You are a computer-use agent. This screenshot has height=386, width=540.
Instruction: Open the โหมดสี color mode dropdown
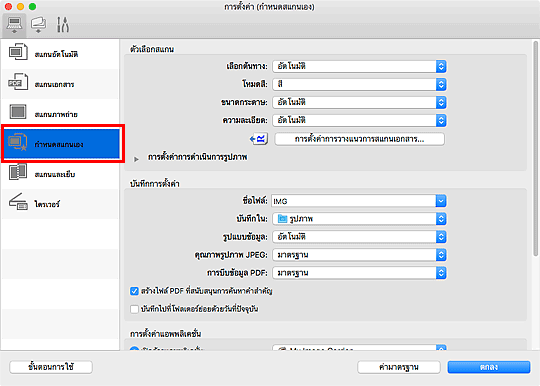(359, 84)
